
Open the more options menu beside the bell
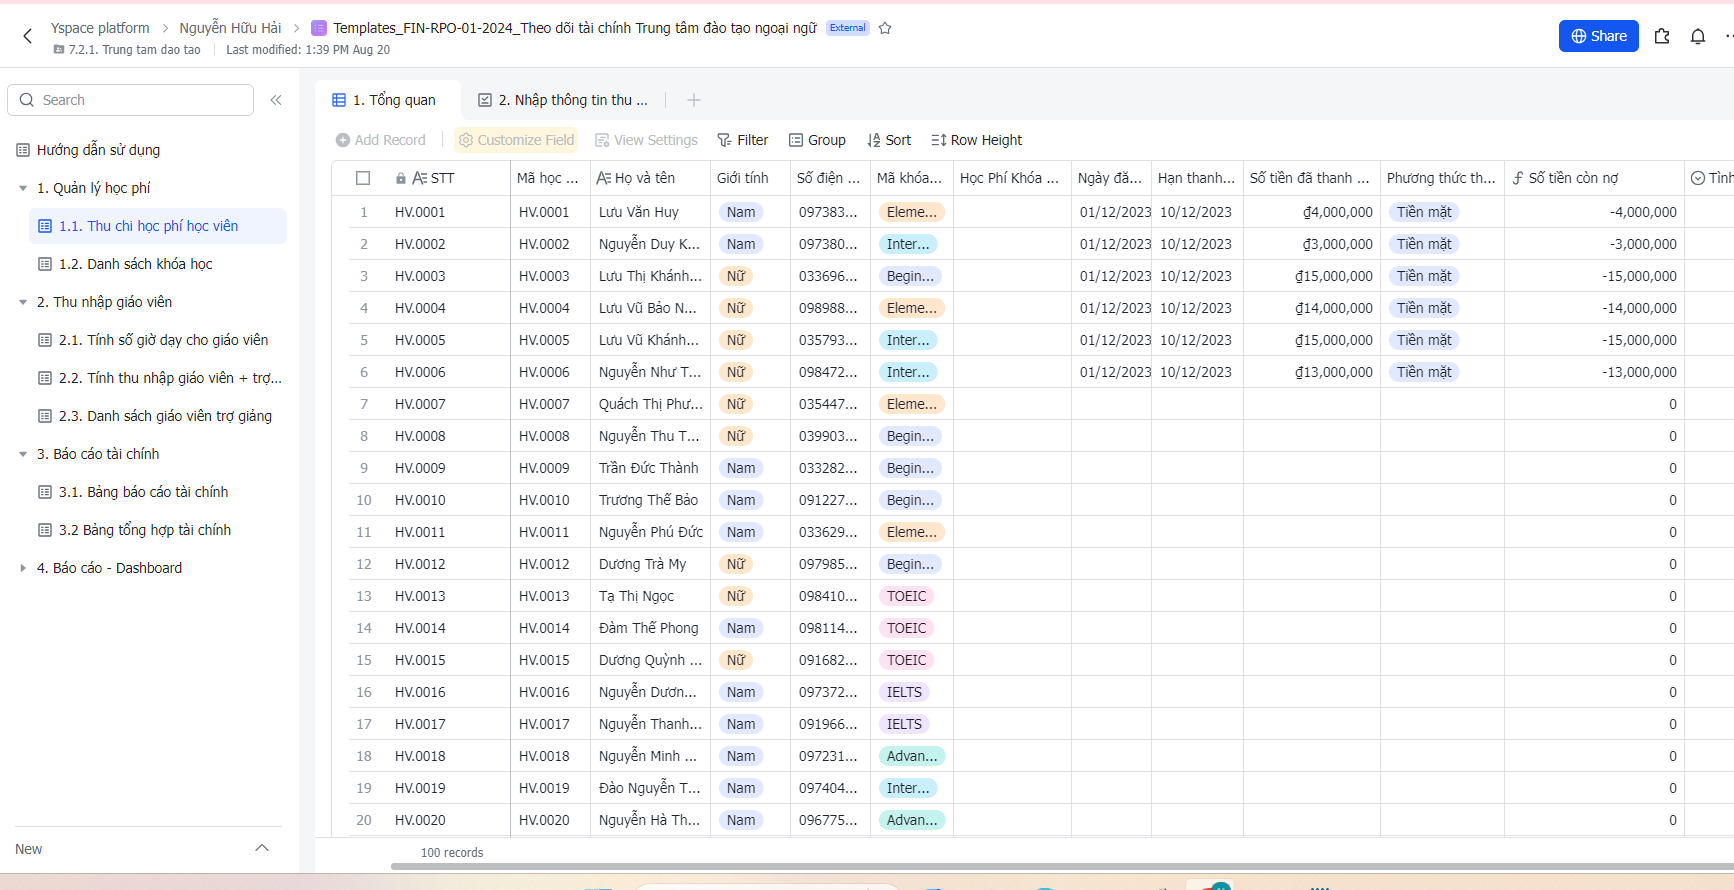pos(1729,36)
